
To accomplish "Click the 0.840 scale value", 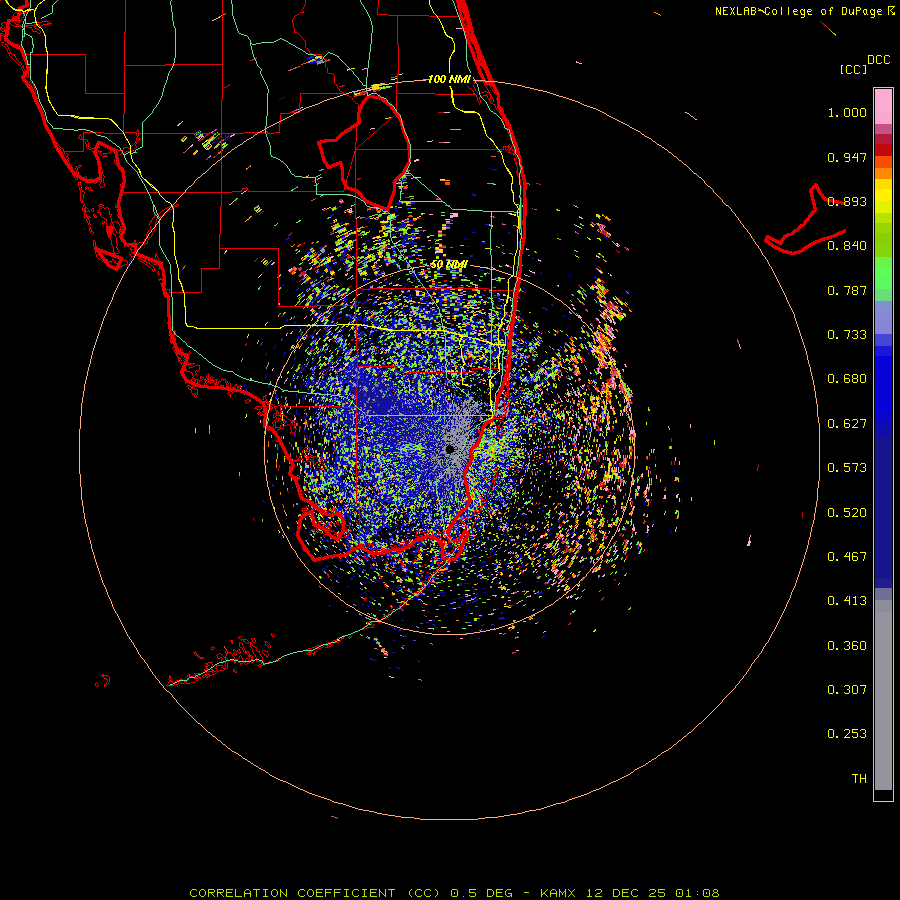I will click(x=847, y=246).
